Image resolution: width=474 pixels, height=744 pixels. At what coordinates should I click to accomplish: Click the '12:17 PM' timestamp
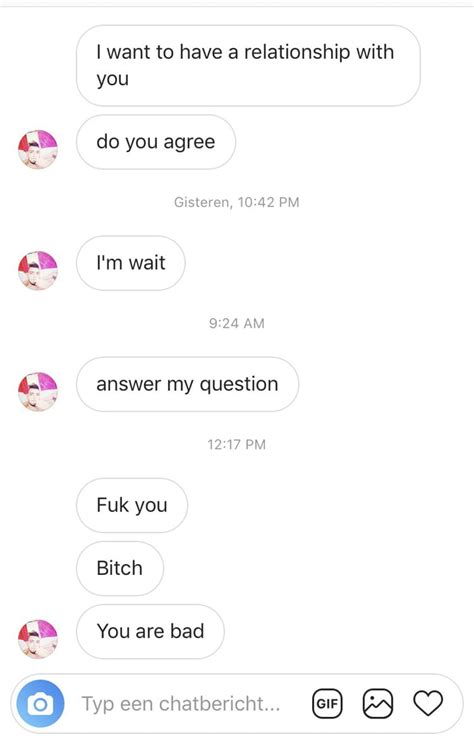click(x=236, y=445)
